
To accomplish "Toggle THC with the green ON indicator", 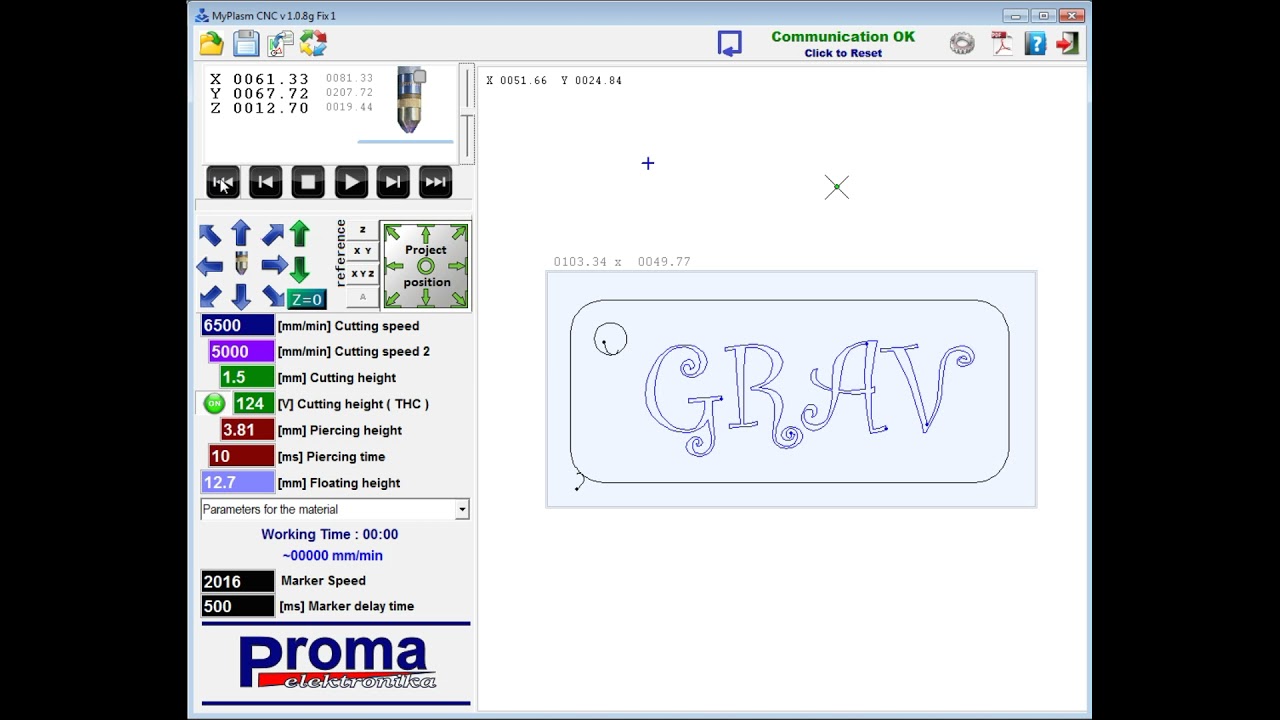I will [214, 404].
